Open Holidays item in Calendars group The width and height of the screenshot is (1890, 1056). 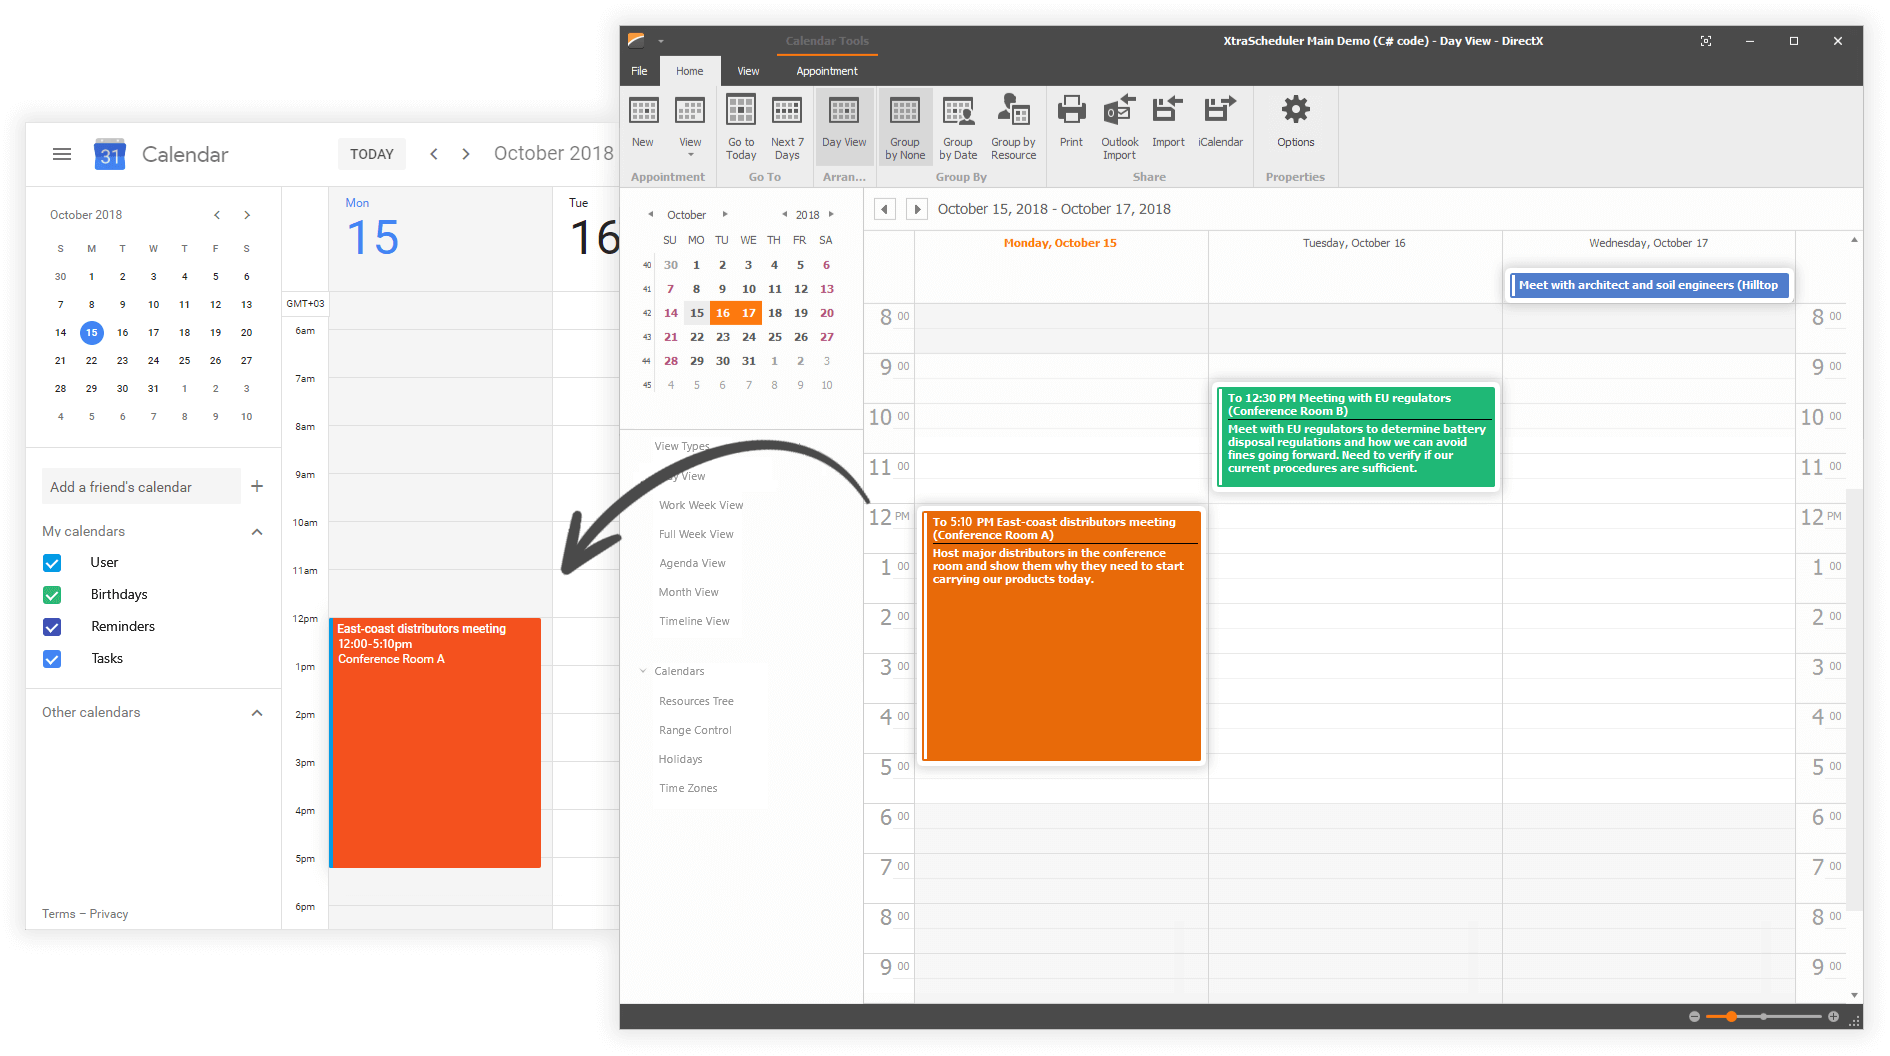[680, 759]
